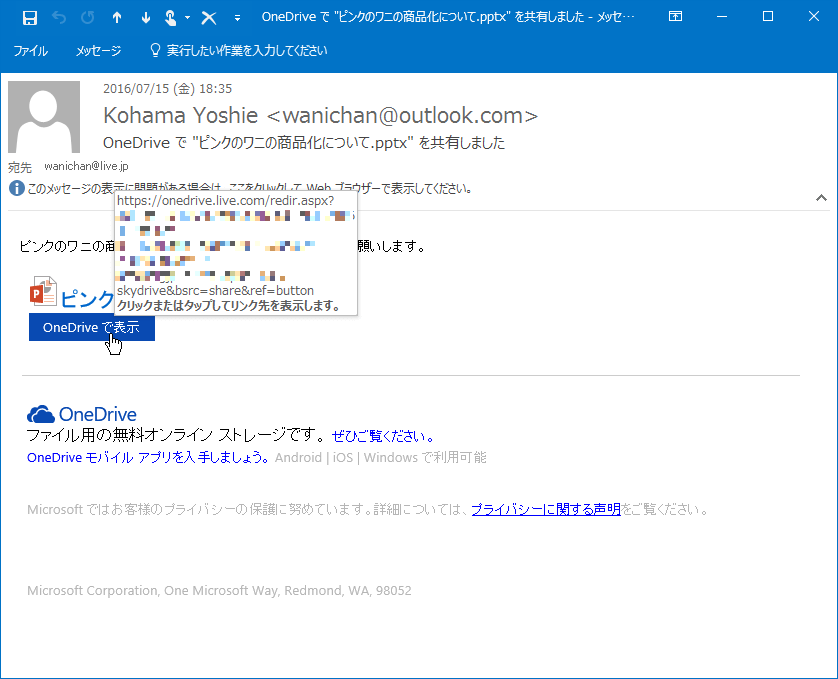Open the プライバシーに関する声明 link
This screenshot has width=838, height=679.
pos(546,510)
